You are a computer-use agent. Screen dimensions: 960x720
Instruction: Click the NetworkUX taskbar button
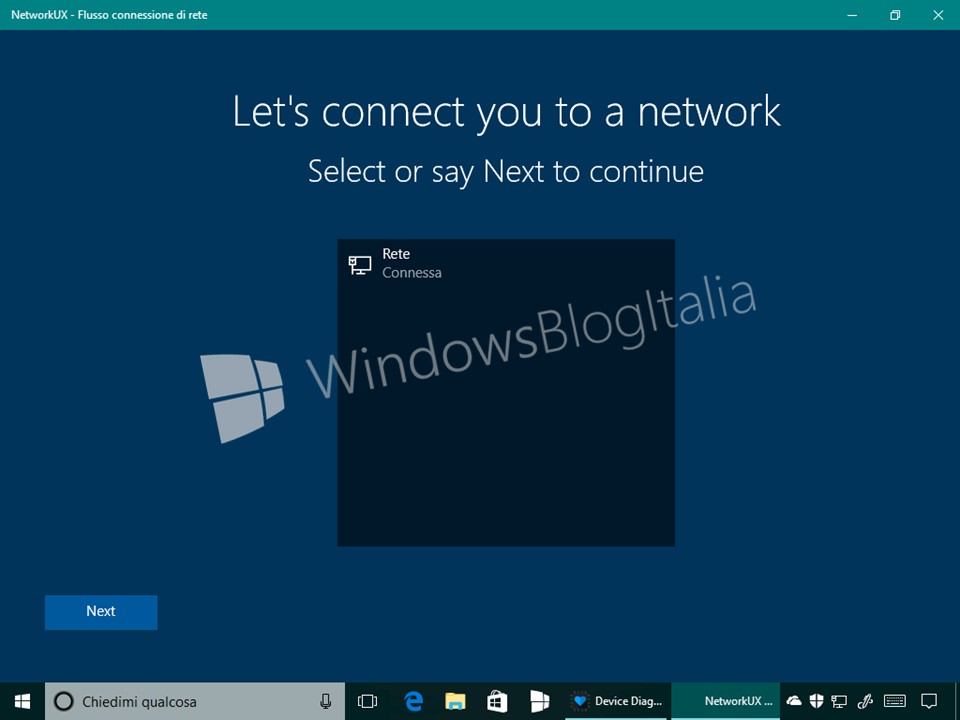[726, 701]
